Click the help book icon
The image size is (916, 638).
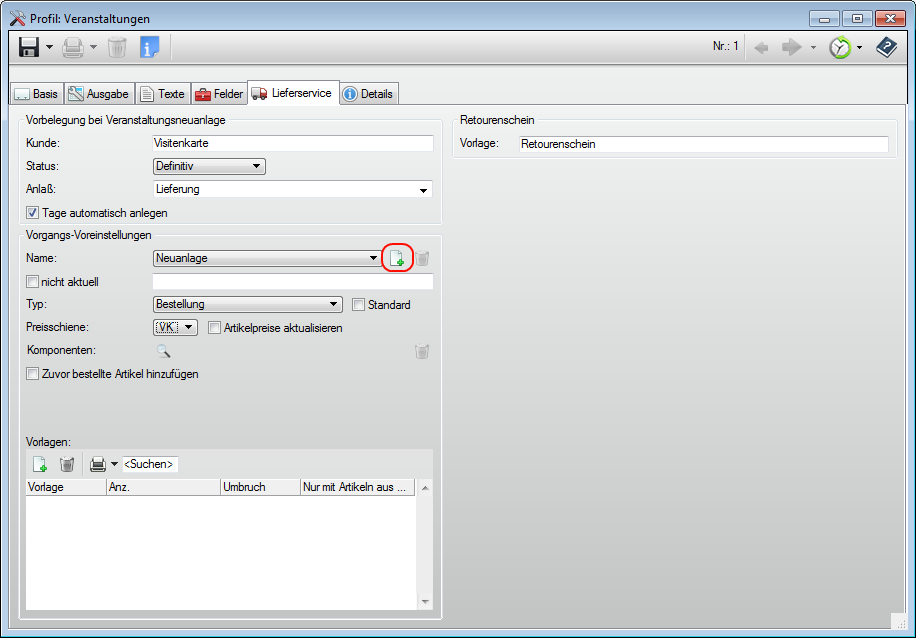coord(886,47)
